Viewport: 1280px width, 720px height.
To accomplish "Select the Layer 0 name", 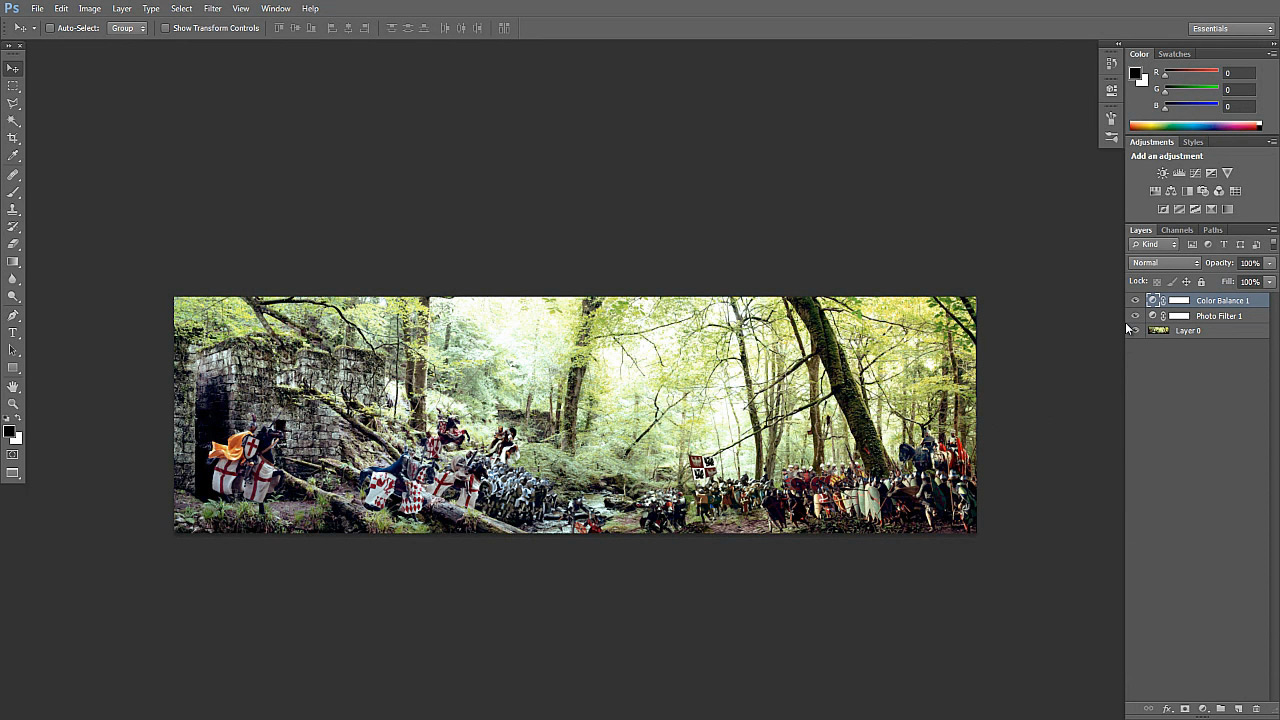I will point(1188,331).
